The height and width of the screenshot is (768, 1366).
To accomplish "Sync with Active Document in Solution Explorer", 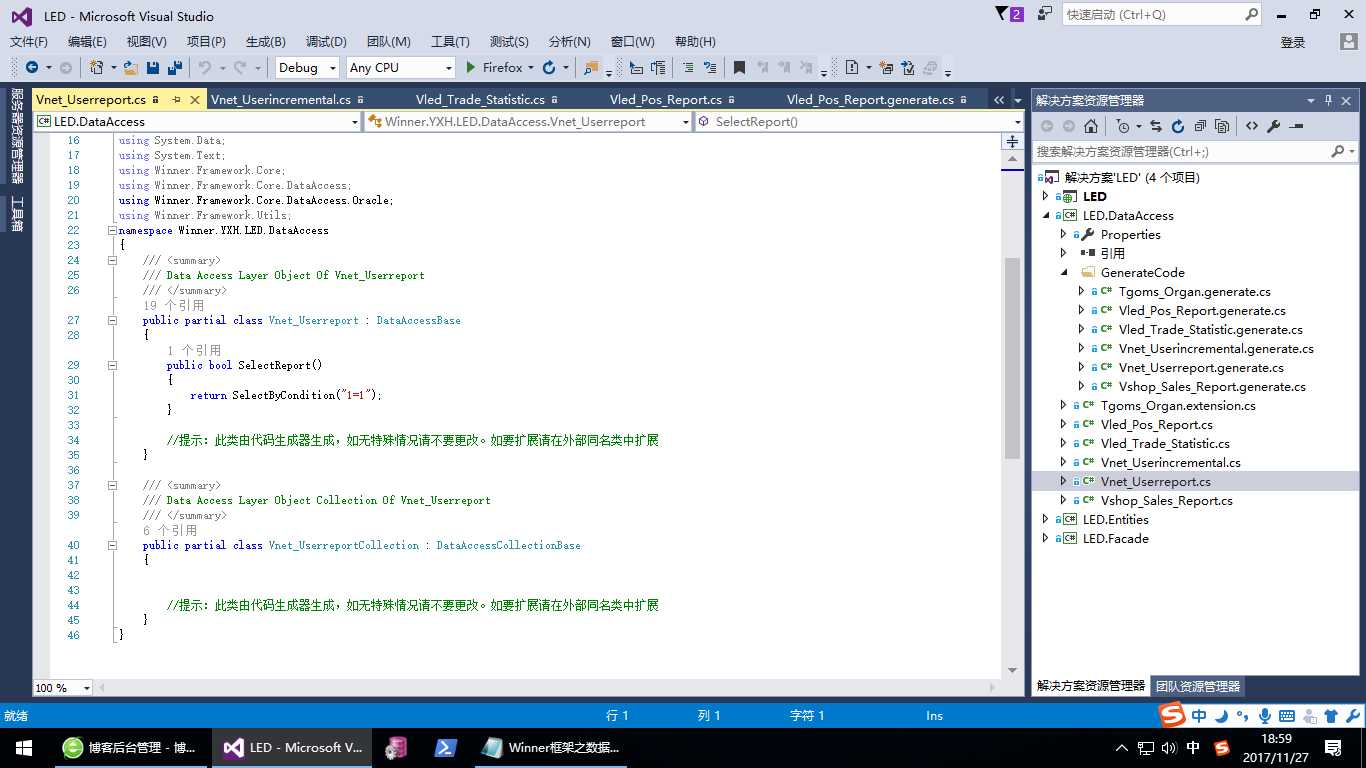I will point(1156,126).
